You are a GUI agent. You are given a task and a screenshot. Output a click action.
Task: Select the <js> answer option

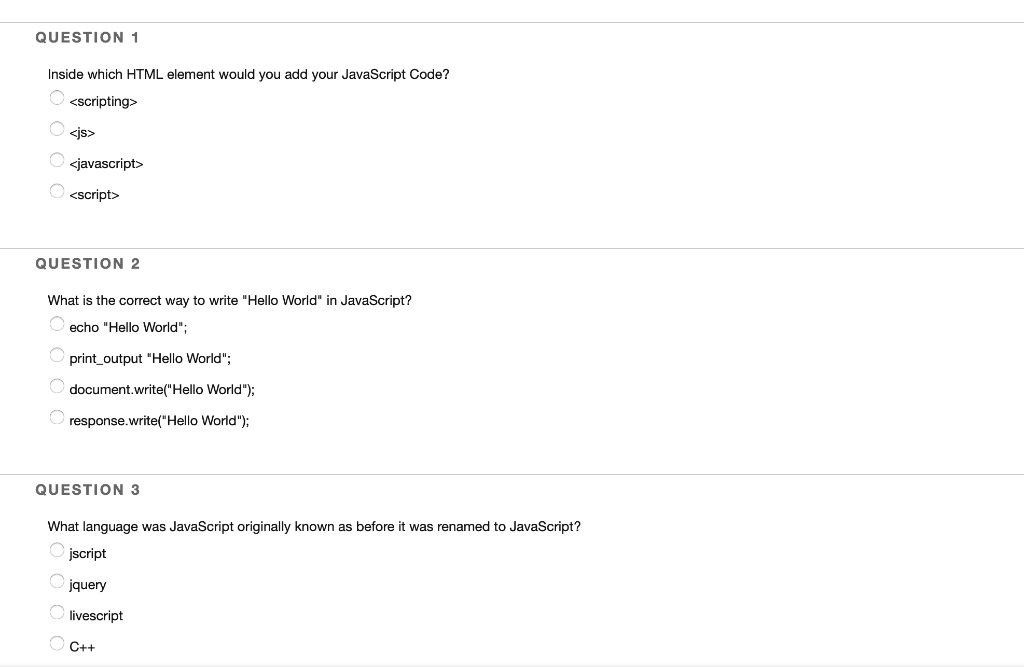[57, 128]
